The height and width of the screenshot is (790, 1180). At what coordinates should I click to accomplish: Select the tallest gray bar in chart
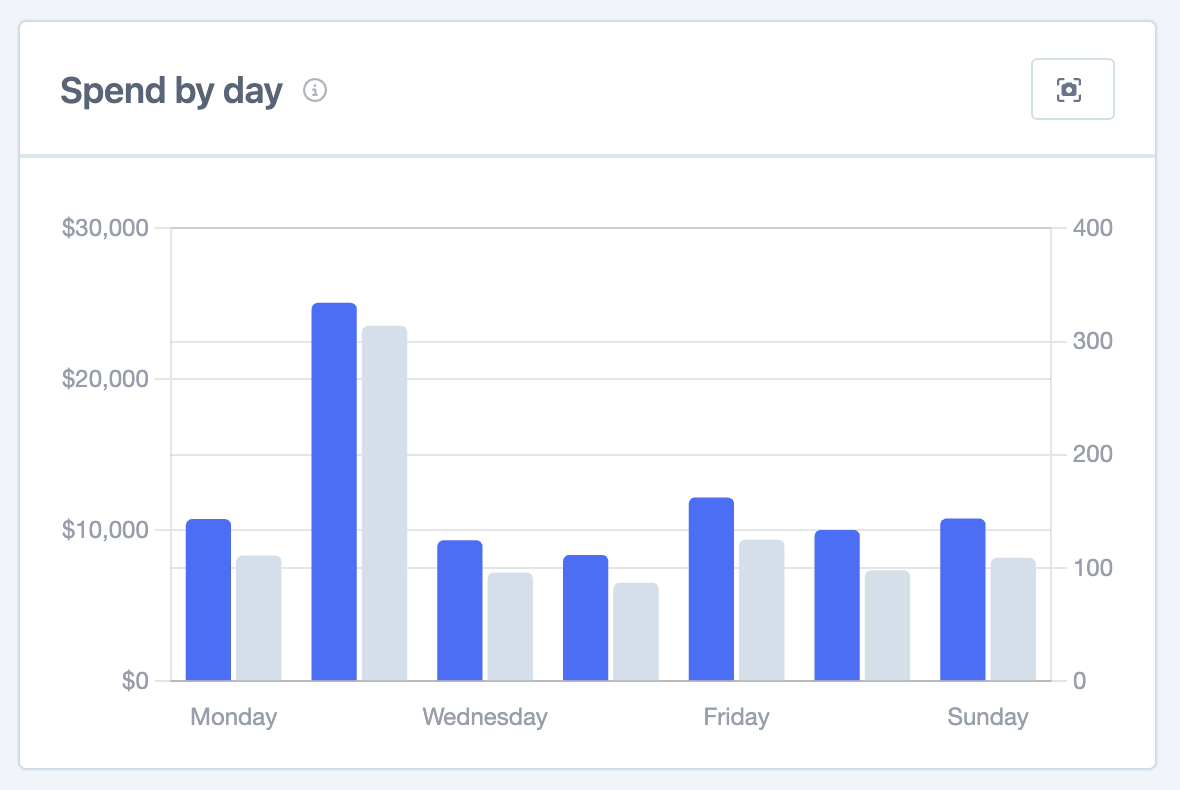click(x=384, y=503)
